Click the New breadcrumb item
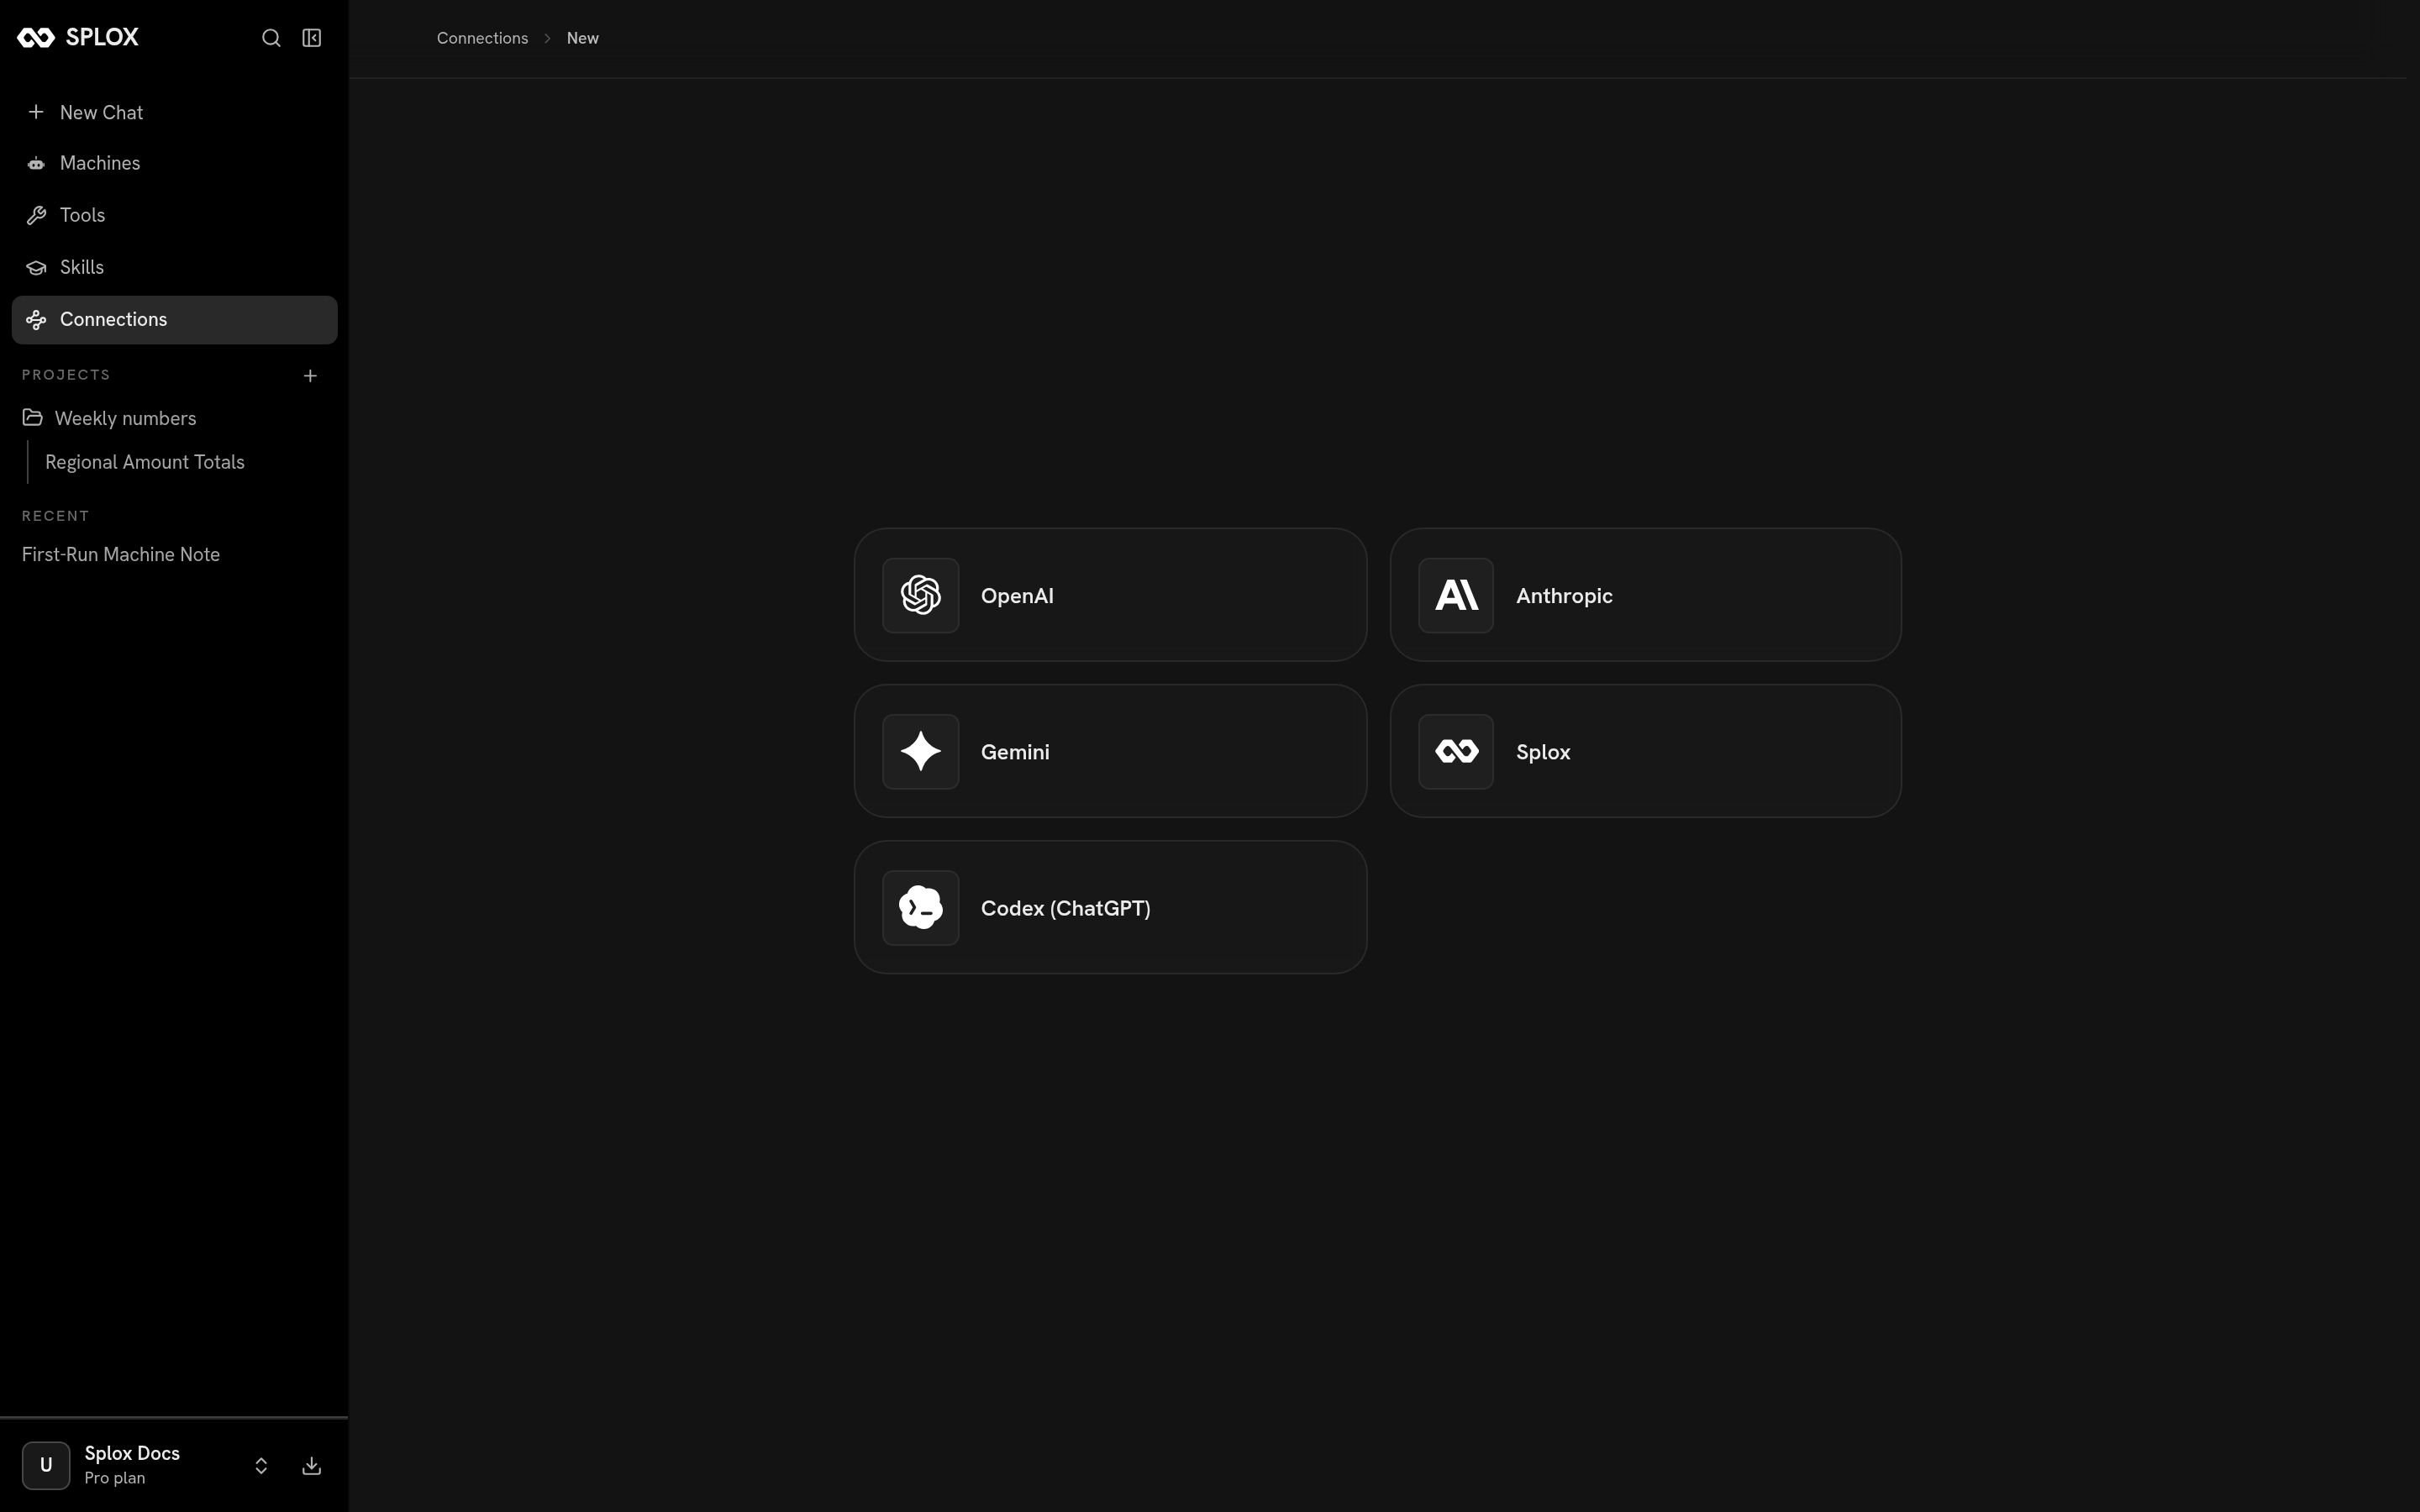The height and width of the screenshot is (1512, 2420). pos(583,38)
